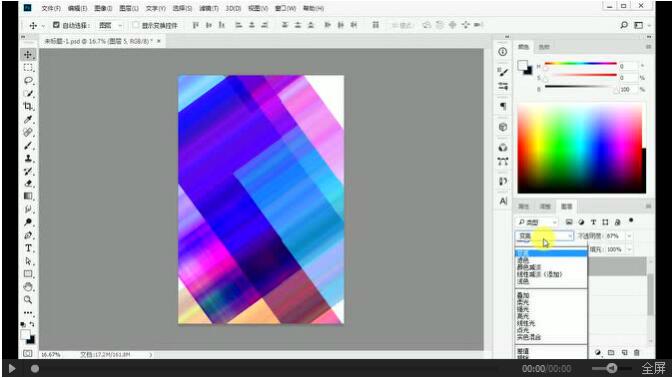
Task: Toggle shape layer filter icon
Action: pos(605,222)
